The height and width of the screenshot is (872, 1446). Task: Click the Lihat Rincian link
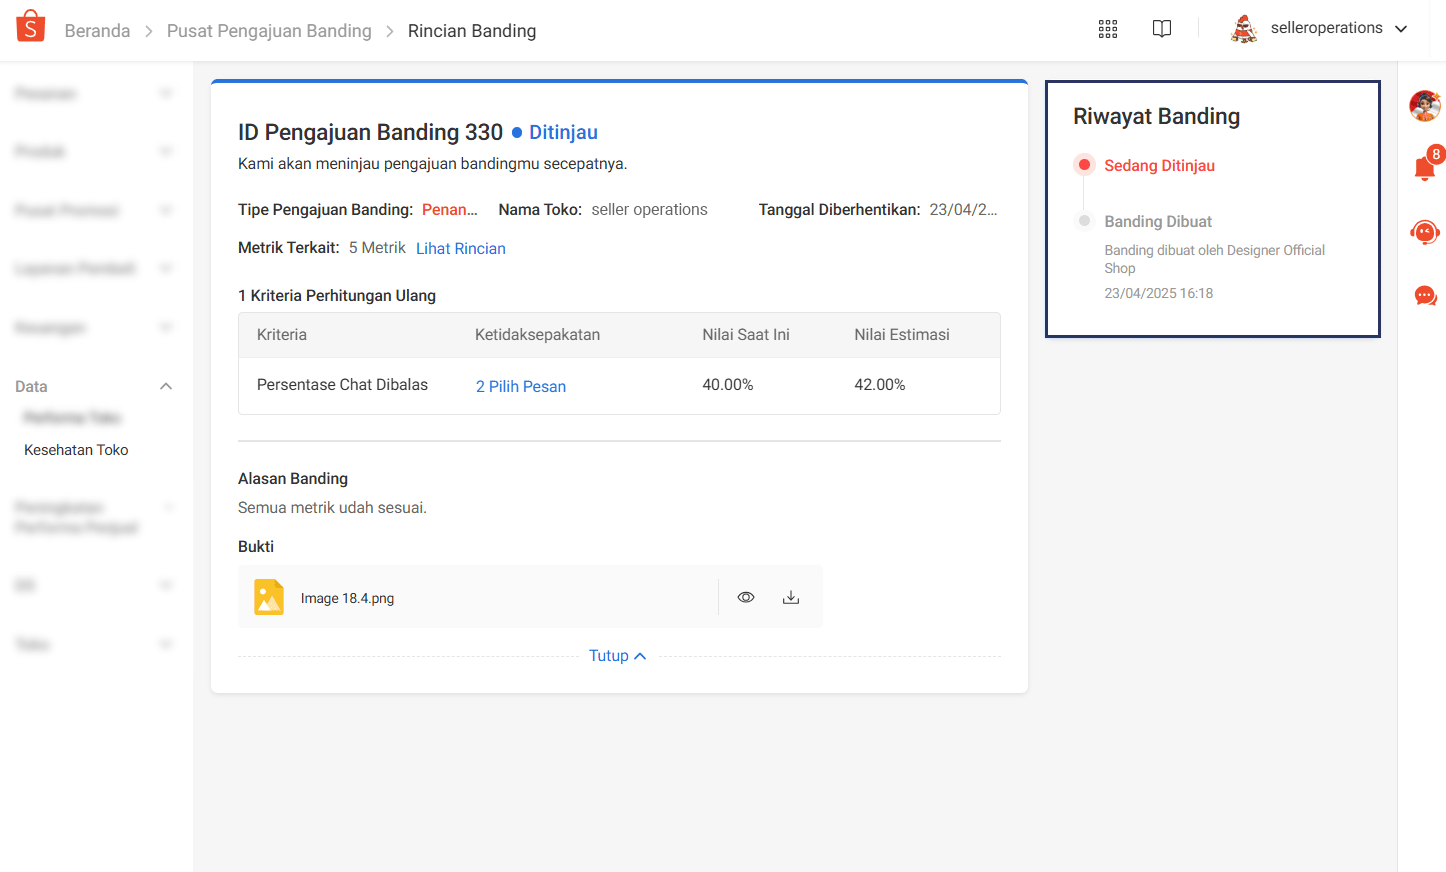pyautogui.click(x=461, y=248)
